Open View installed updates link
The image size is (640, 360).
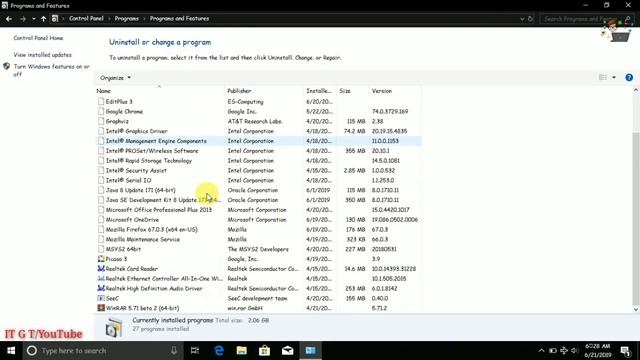tap(42, 55)
